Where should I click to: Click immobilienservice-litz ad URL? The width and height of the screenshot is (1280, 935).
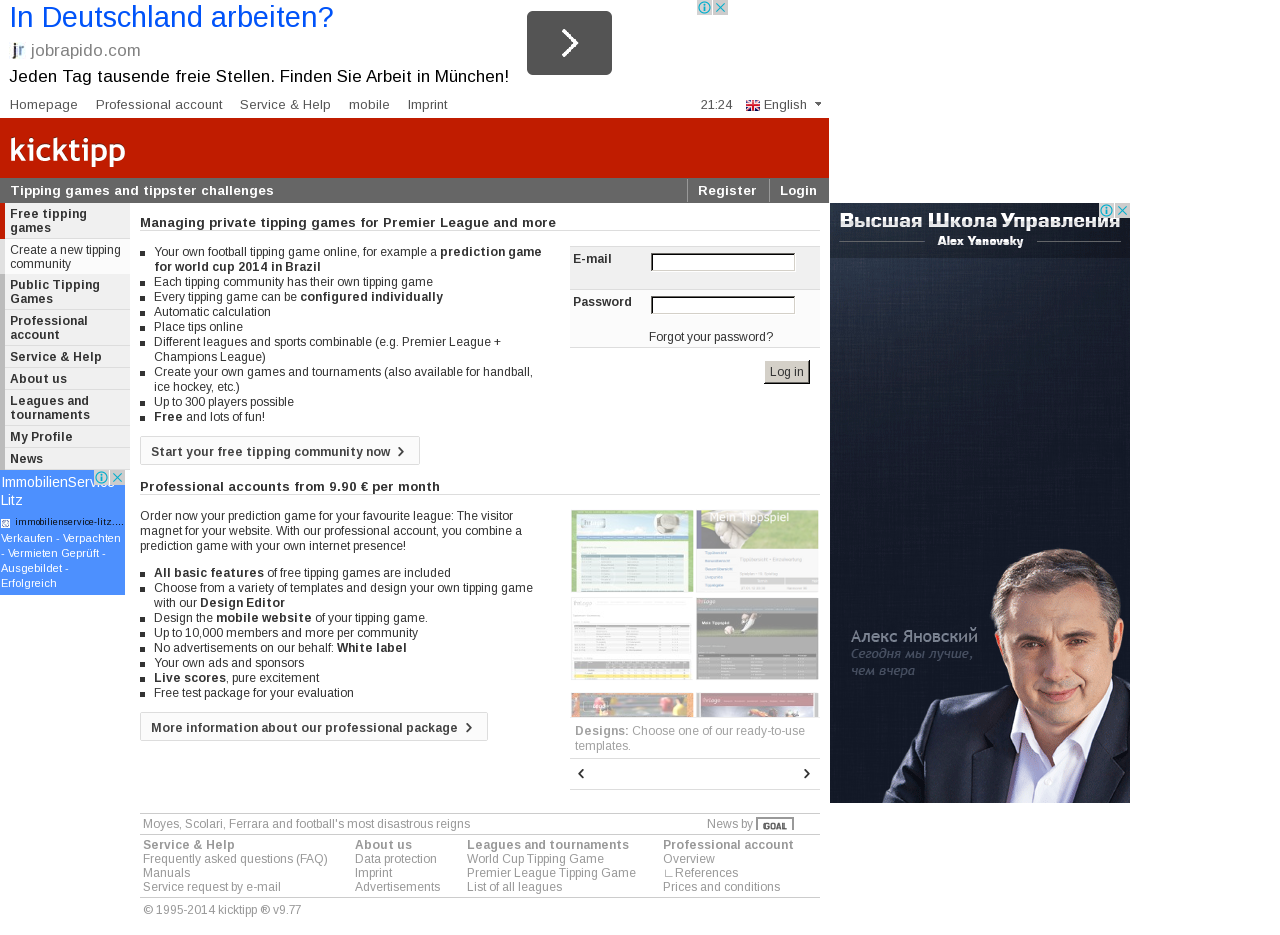tap(69, 522)
